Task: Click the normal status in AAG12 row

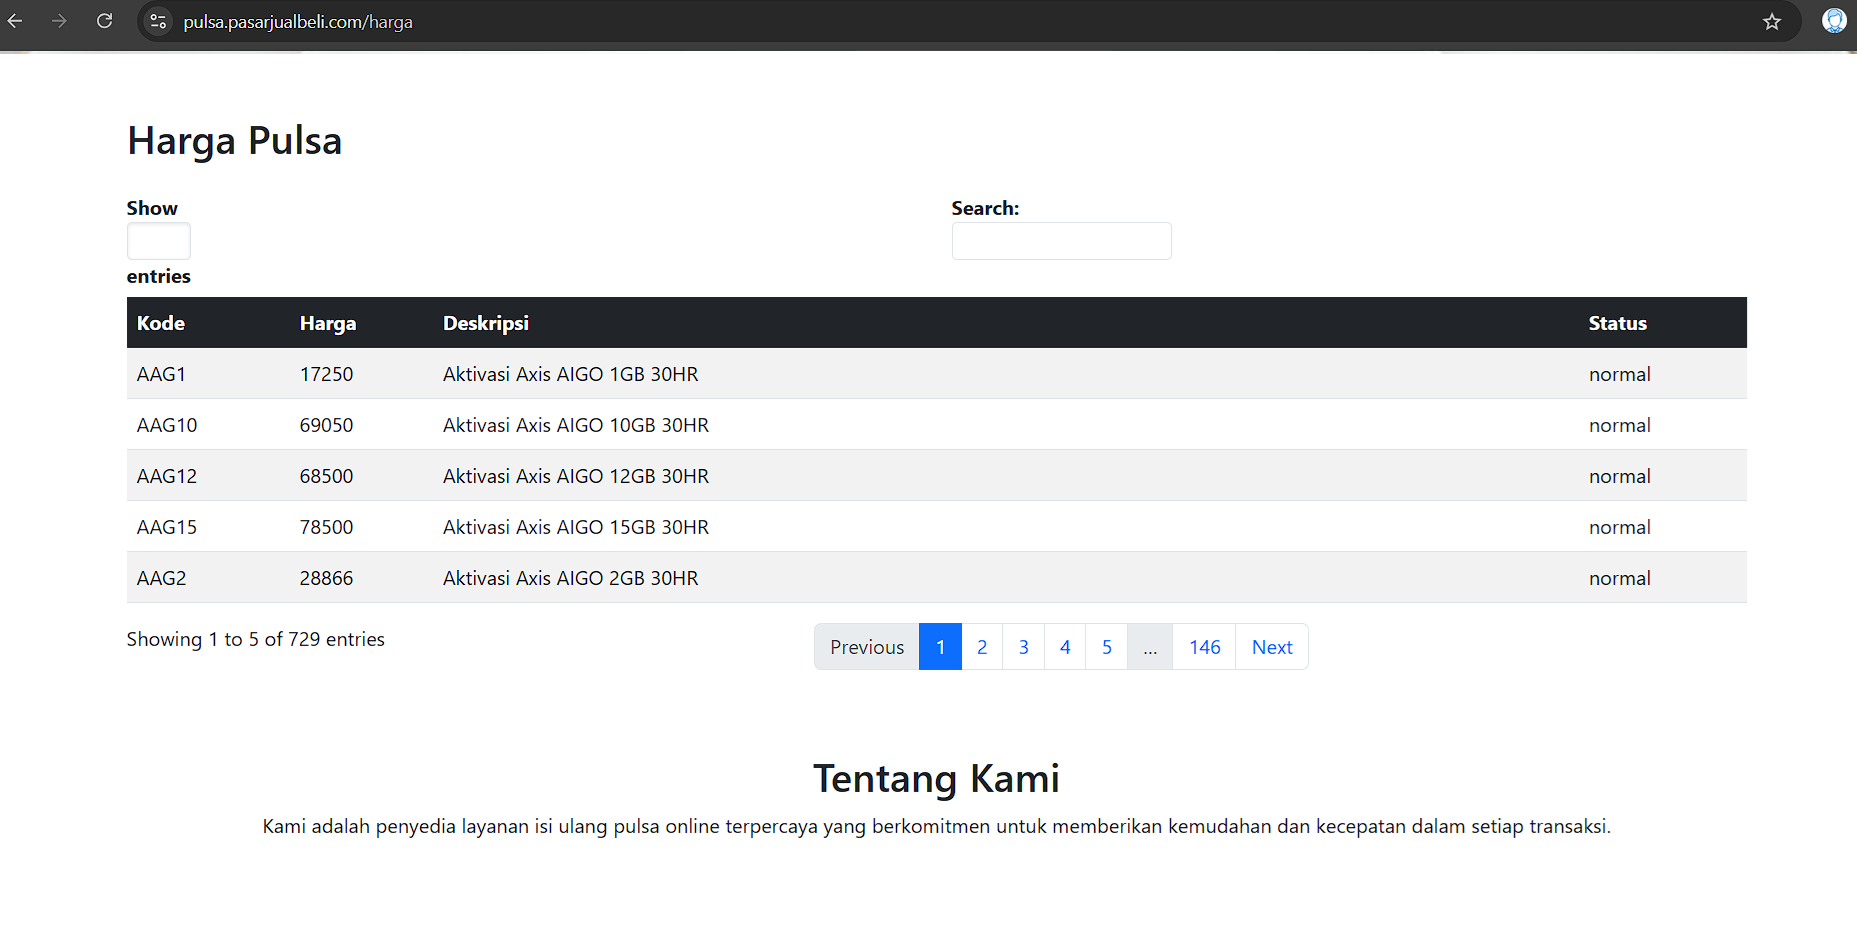Action: (1620, 476)
